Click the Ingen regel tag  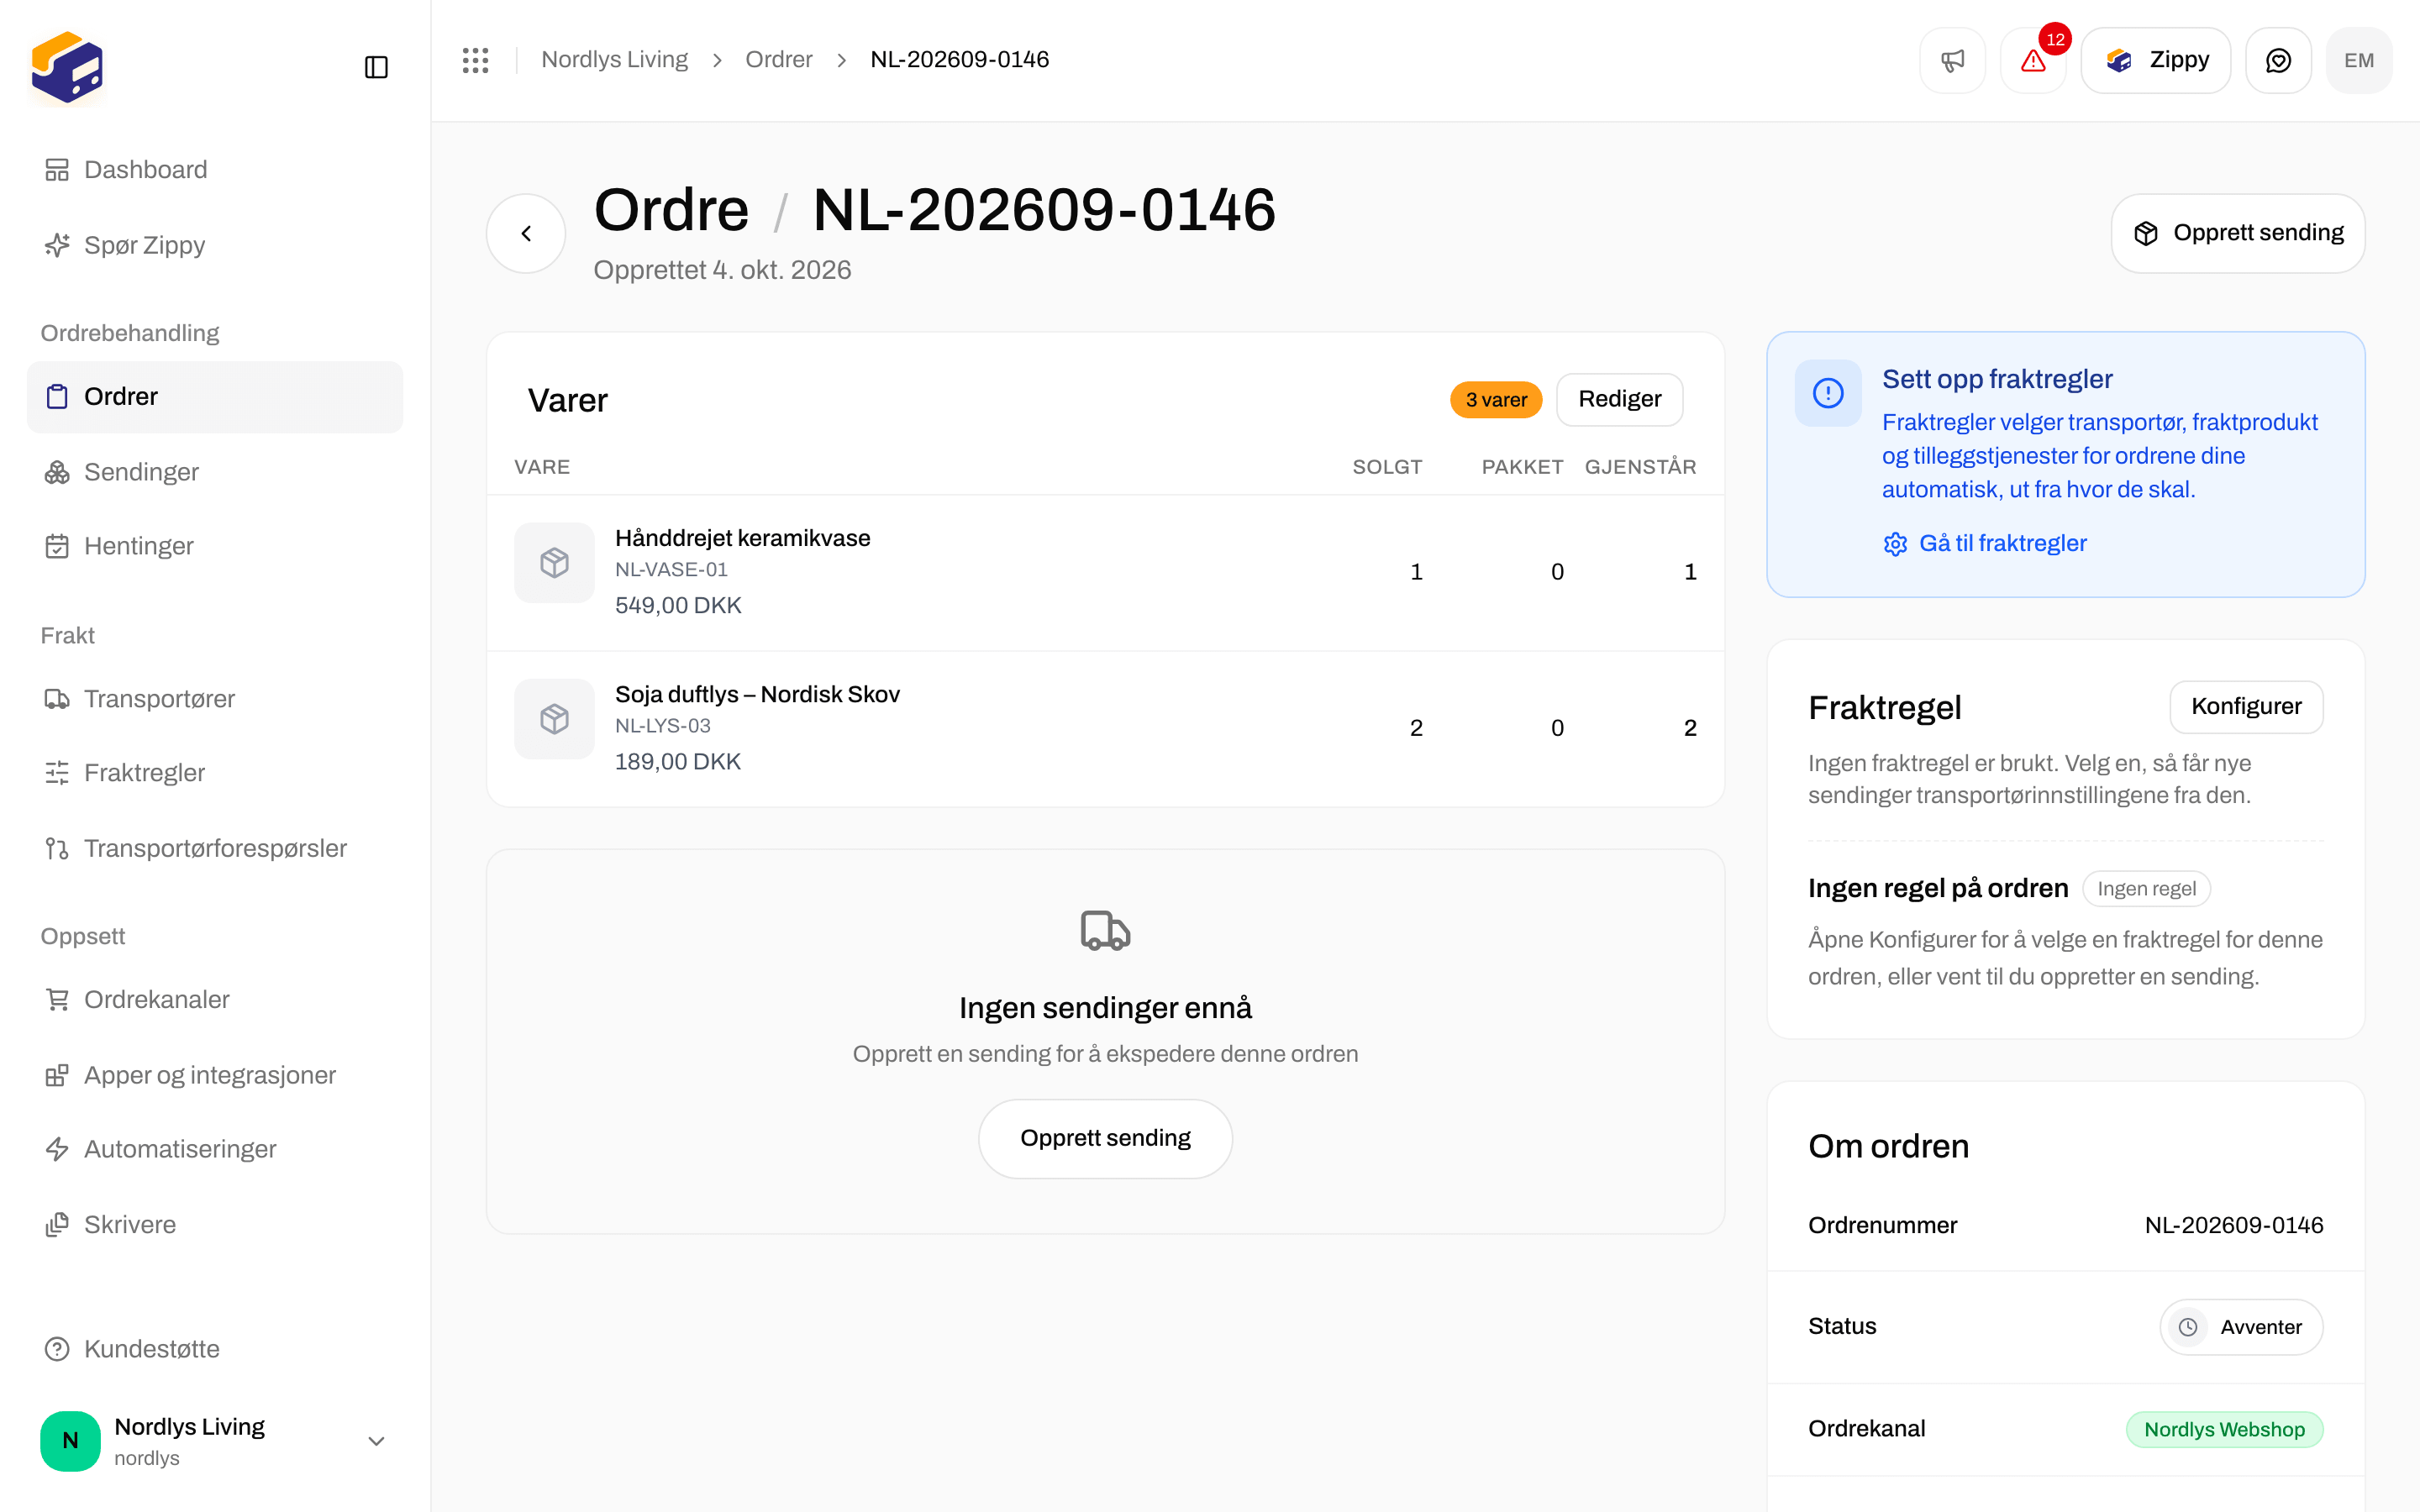coord(2146,889)
